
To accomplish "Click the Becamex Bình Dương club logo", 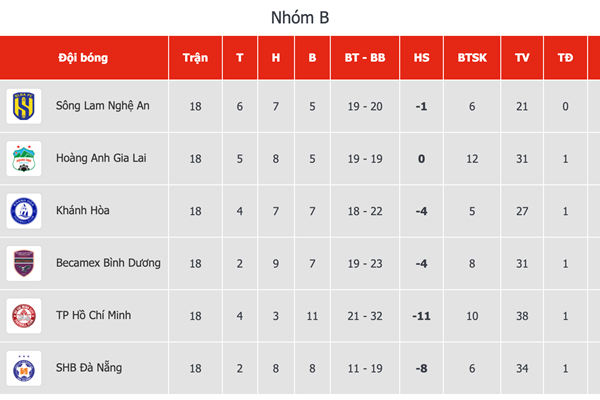I will [24, 263].
